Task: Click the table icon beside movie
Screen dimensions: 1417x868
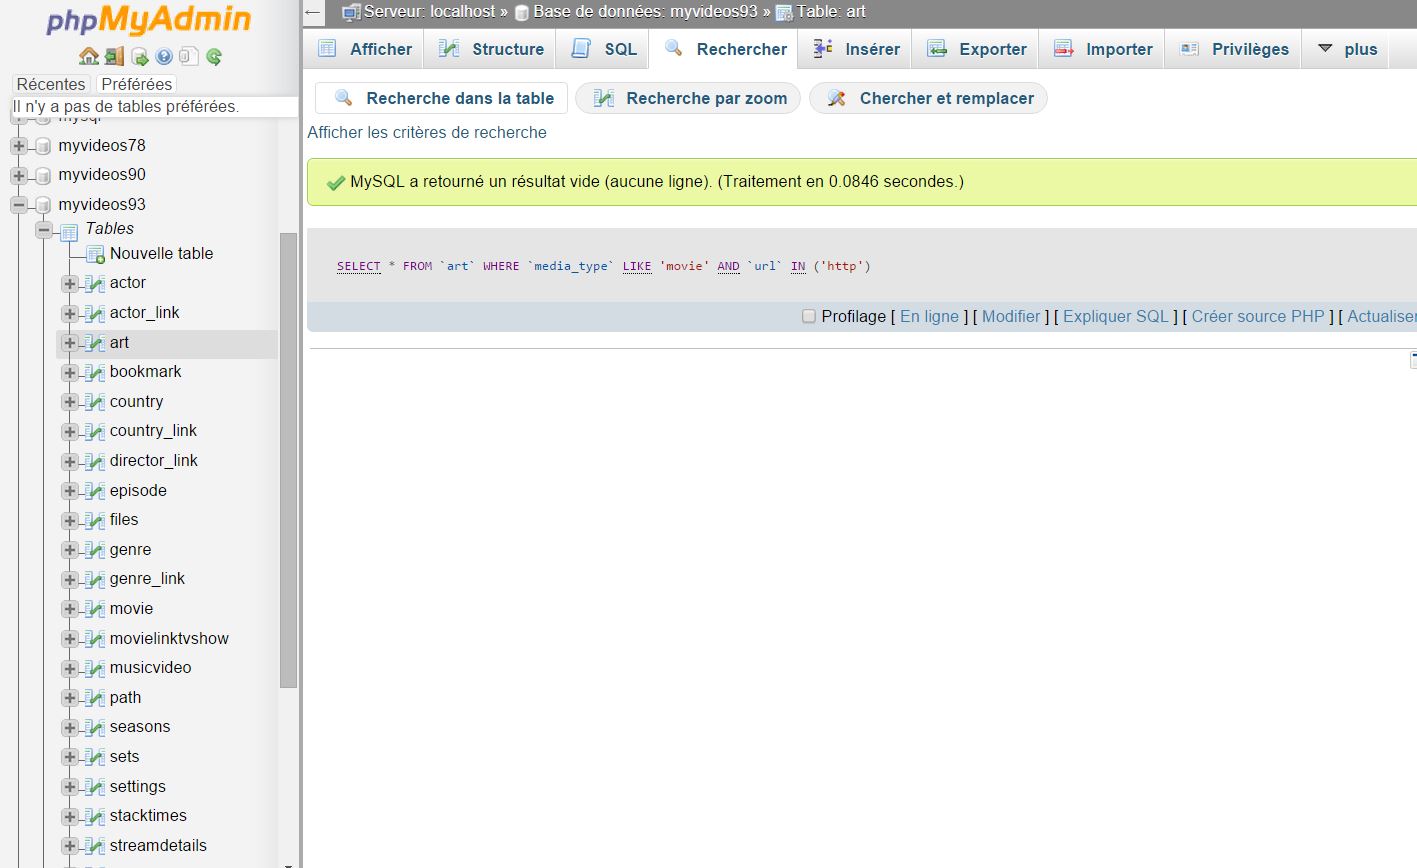Action: (95, 609)
